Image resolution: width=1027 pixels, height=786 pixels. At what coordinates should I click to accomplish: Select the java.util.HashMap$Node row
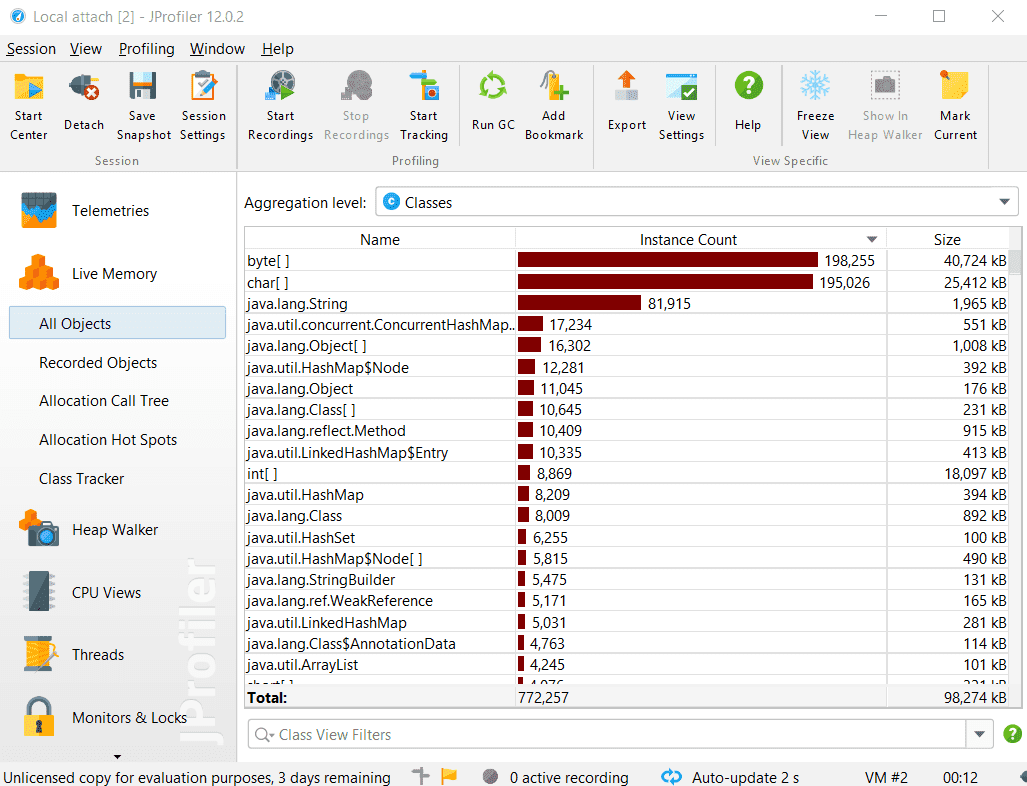[x=627, y=367]
